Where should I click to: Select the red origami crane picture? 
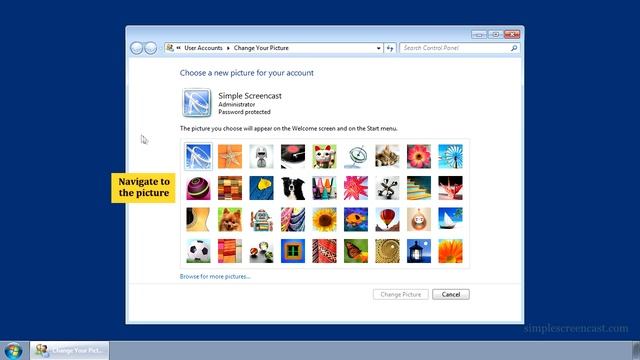(x=450, y=188)
